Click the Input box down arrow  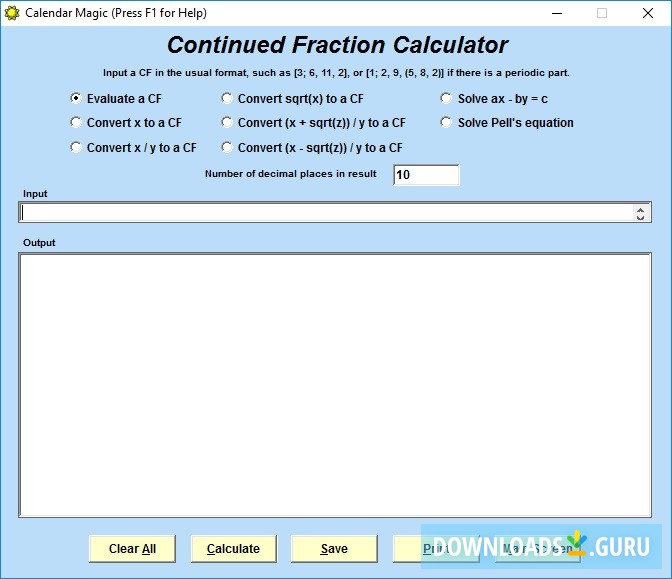pos(640,217)
